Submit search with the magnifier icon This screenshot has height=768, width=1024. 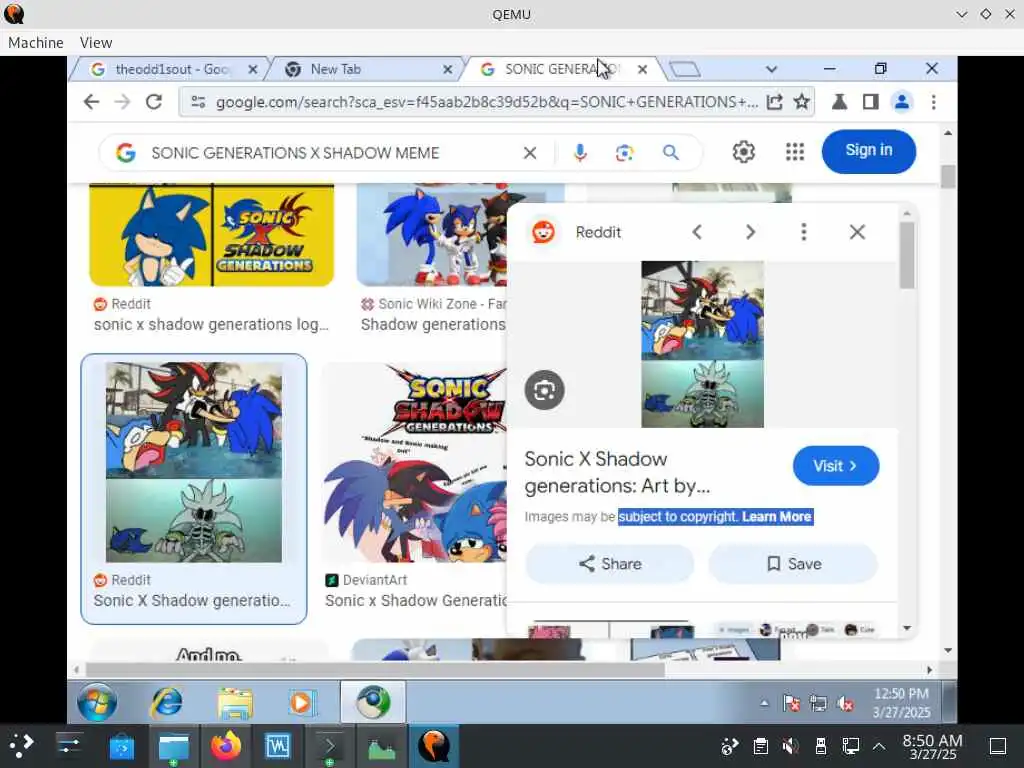coord(671,153)
